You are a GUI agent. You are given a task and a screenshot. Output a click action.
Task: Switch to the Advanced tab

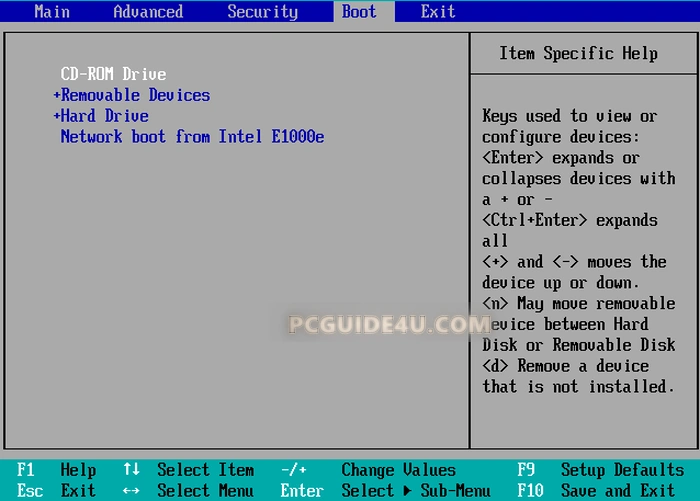click(148, 12)
